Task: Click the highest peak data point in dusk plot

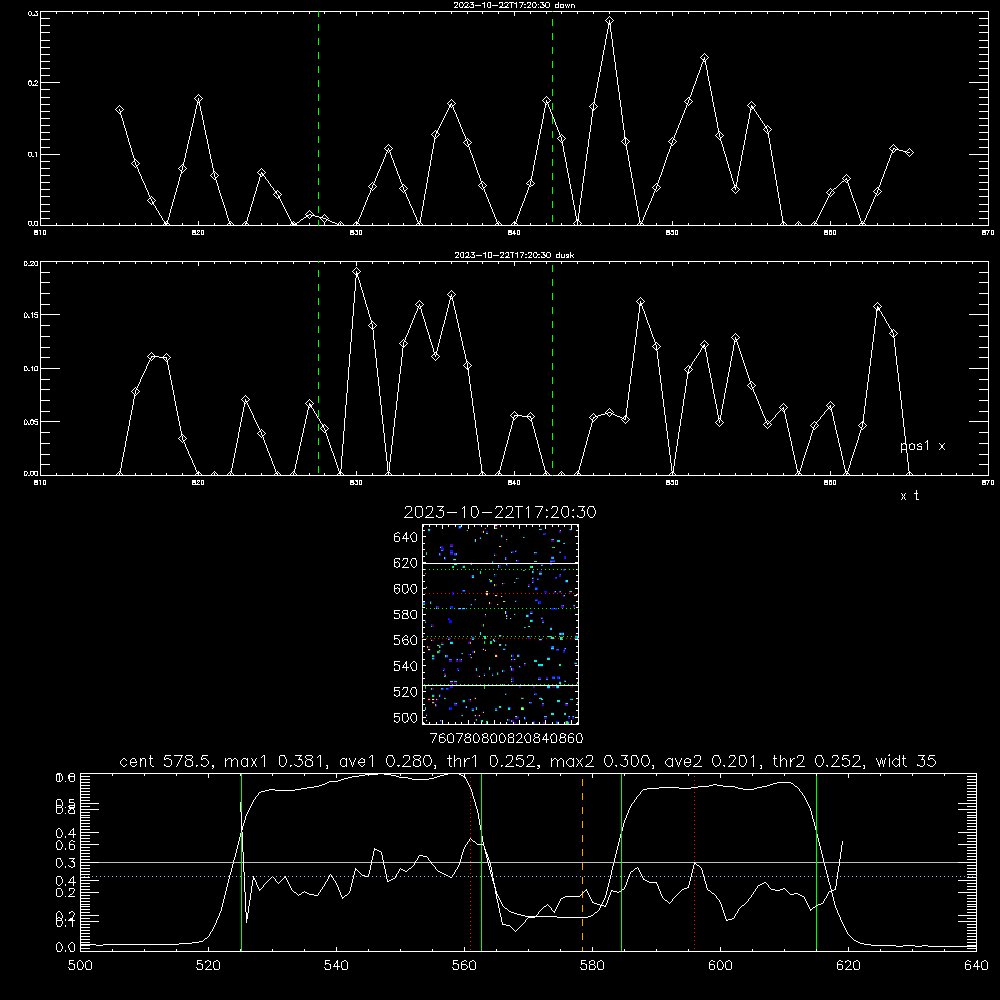Action: [357, 272]
